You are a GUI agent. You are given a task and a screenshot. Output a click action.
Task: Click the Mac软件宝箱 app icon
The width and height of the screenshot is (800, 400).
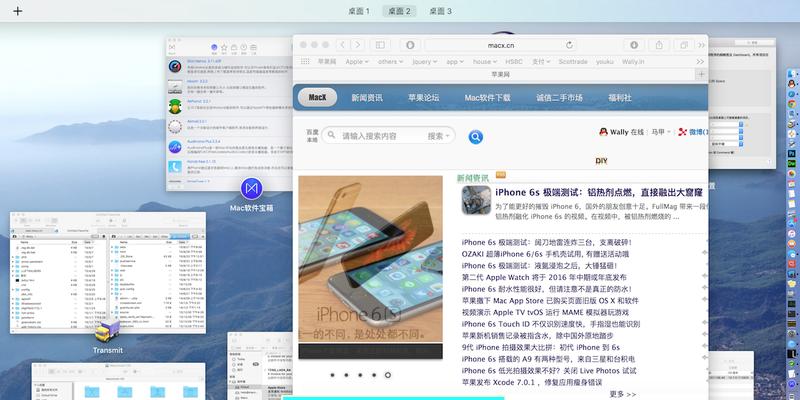click(x=252, y=189)
